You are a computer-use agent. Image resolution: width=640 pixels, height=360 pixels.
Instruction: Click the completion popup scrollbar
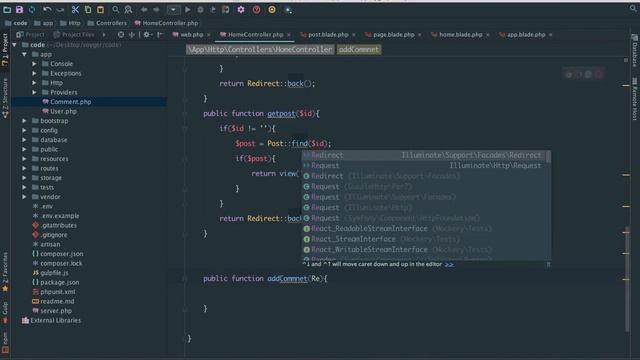click(x=548, y=156)
